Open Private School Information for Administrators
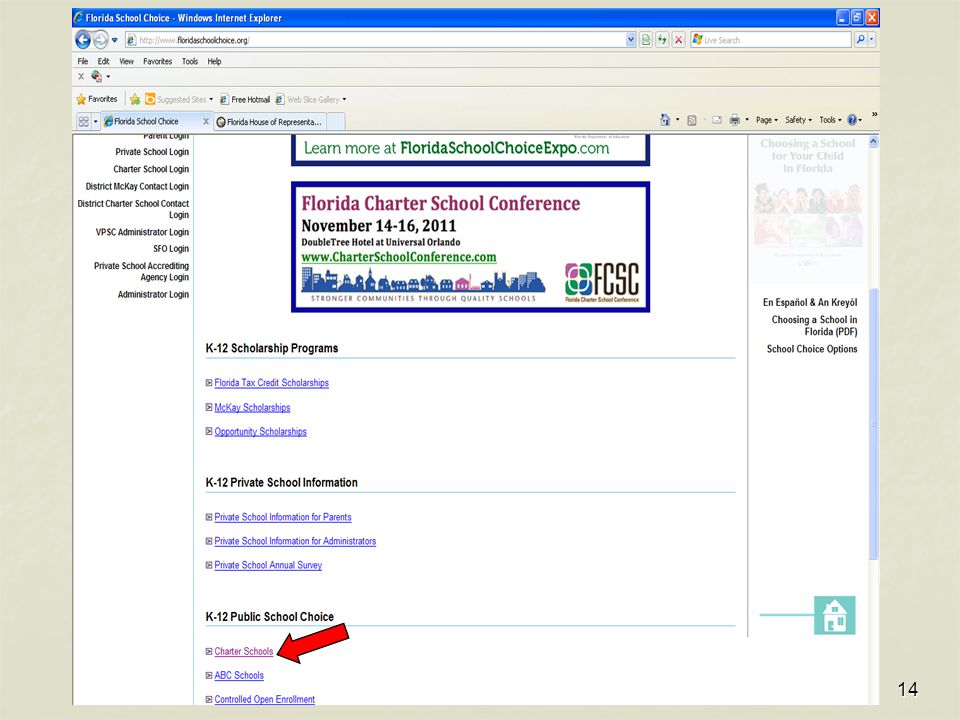The height and width of the screenshot is (720, 960). pyautogui.click(x=295, y=541)
